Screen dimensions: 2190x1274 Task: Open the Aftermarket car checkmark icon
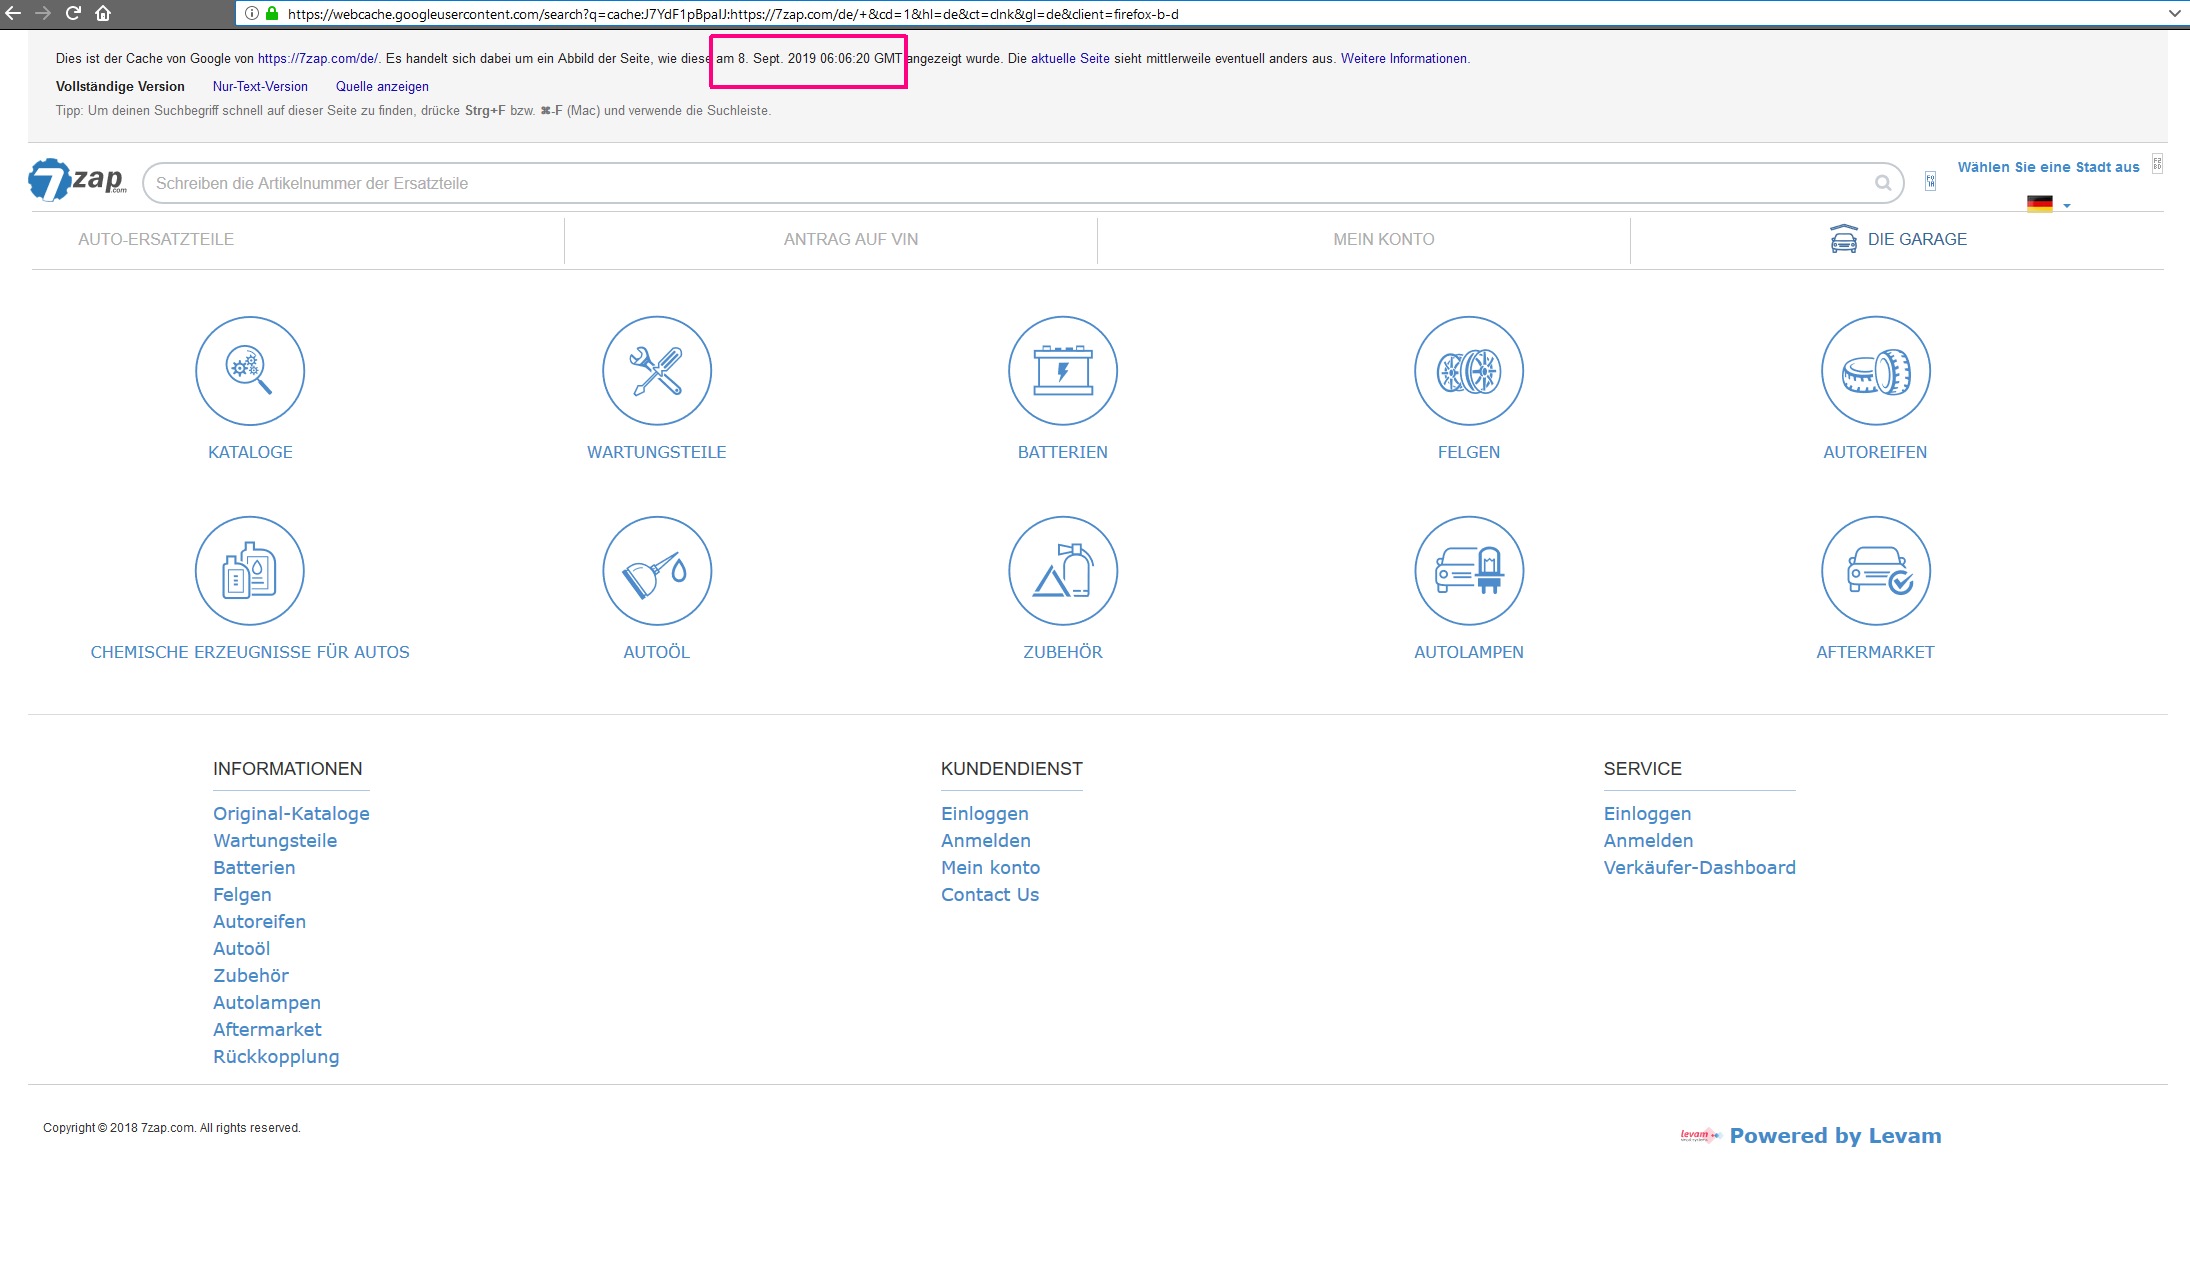tap(1875, 571)
